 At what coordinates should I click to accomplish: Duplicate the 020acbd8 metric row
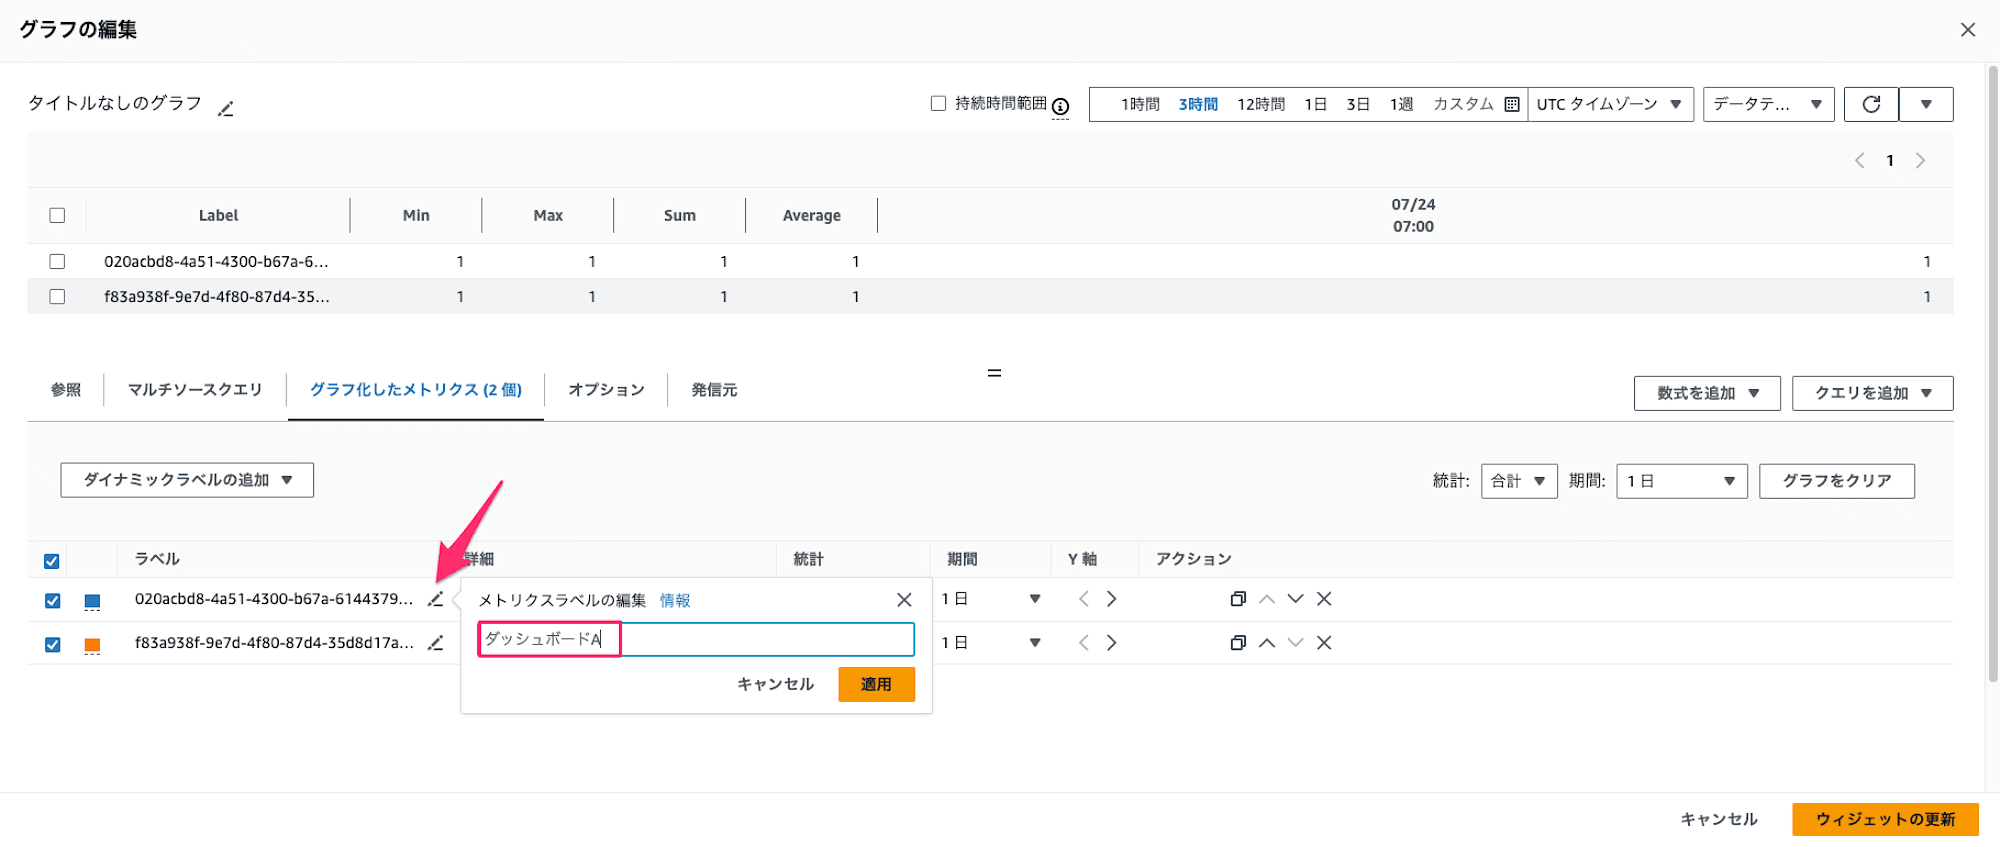click(x=1238, y=599)
